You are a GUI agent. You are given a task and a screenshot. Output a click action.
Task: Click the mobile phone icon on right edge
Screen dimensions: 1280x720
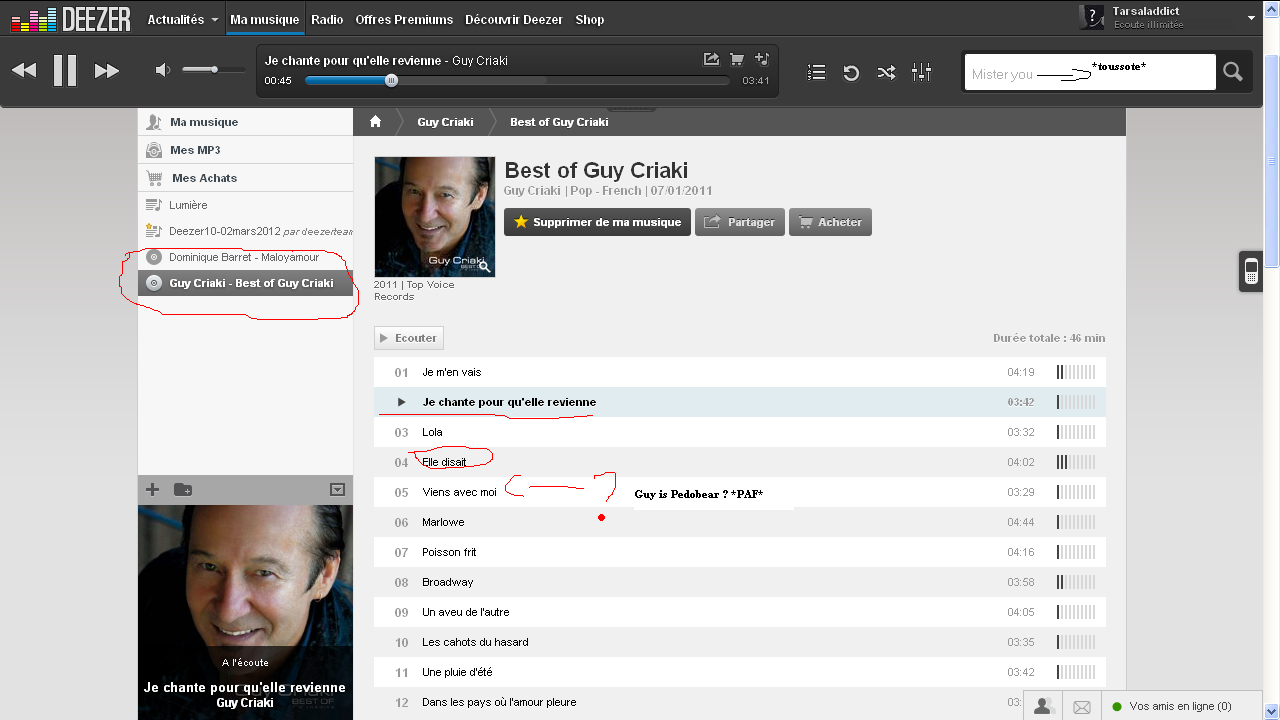1251,270
